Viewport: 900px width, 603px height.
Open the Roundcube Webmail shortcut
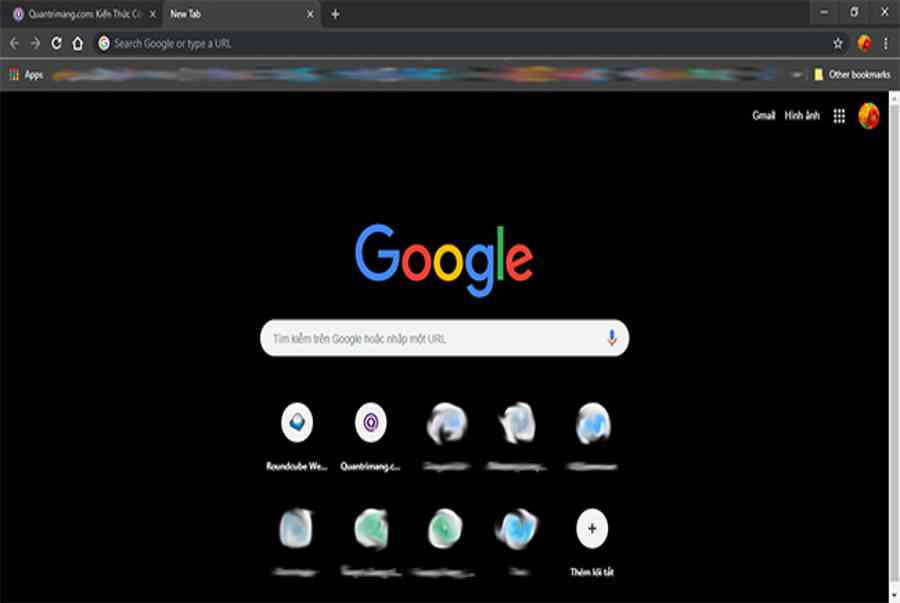pos(297,436)
